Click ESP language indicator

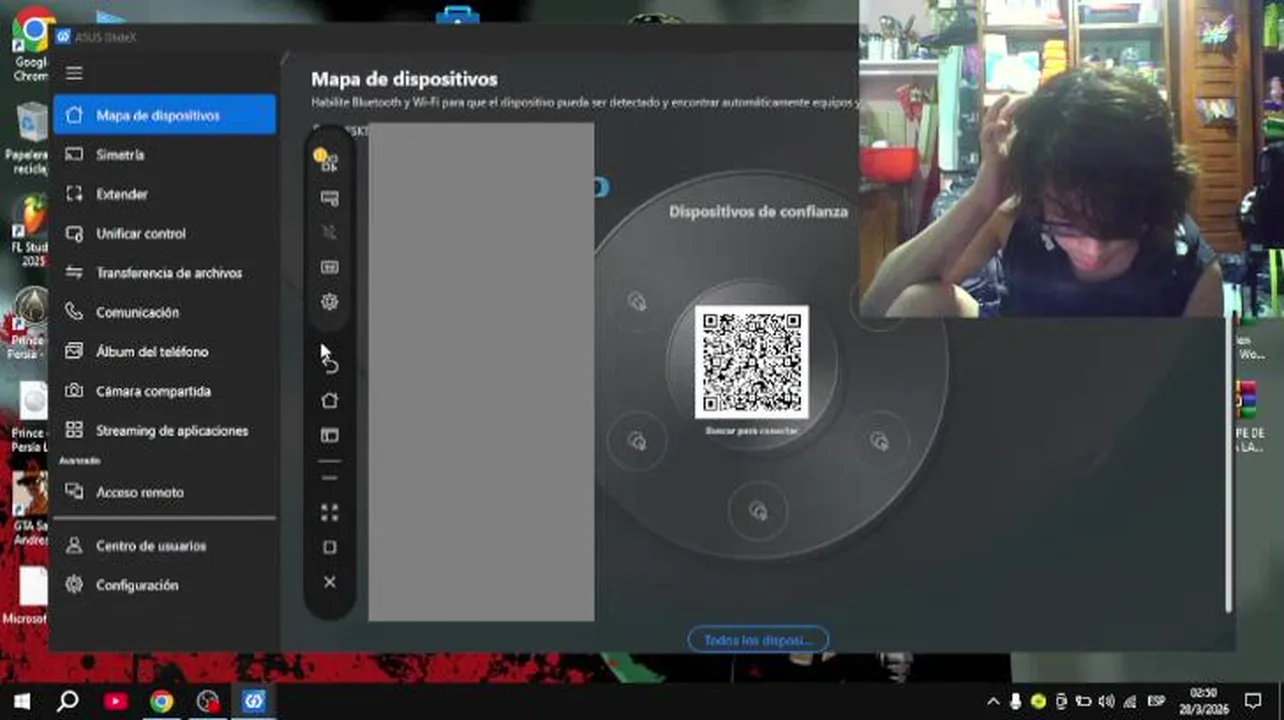coord(1156,701)
